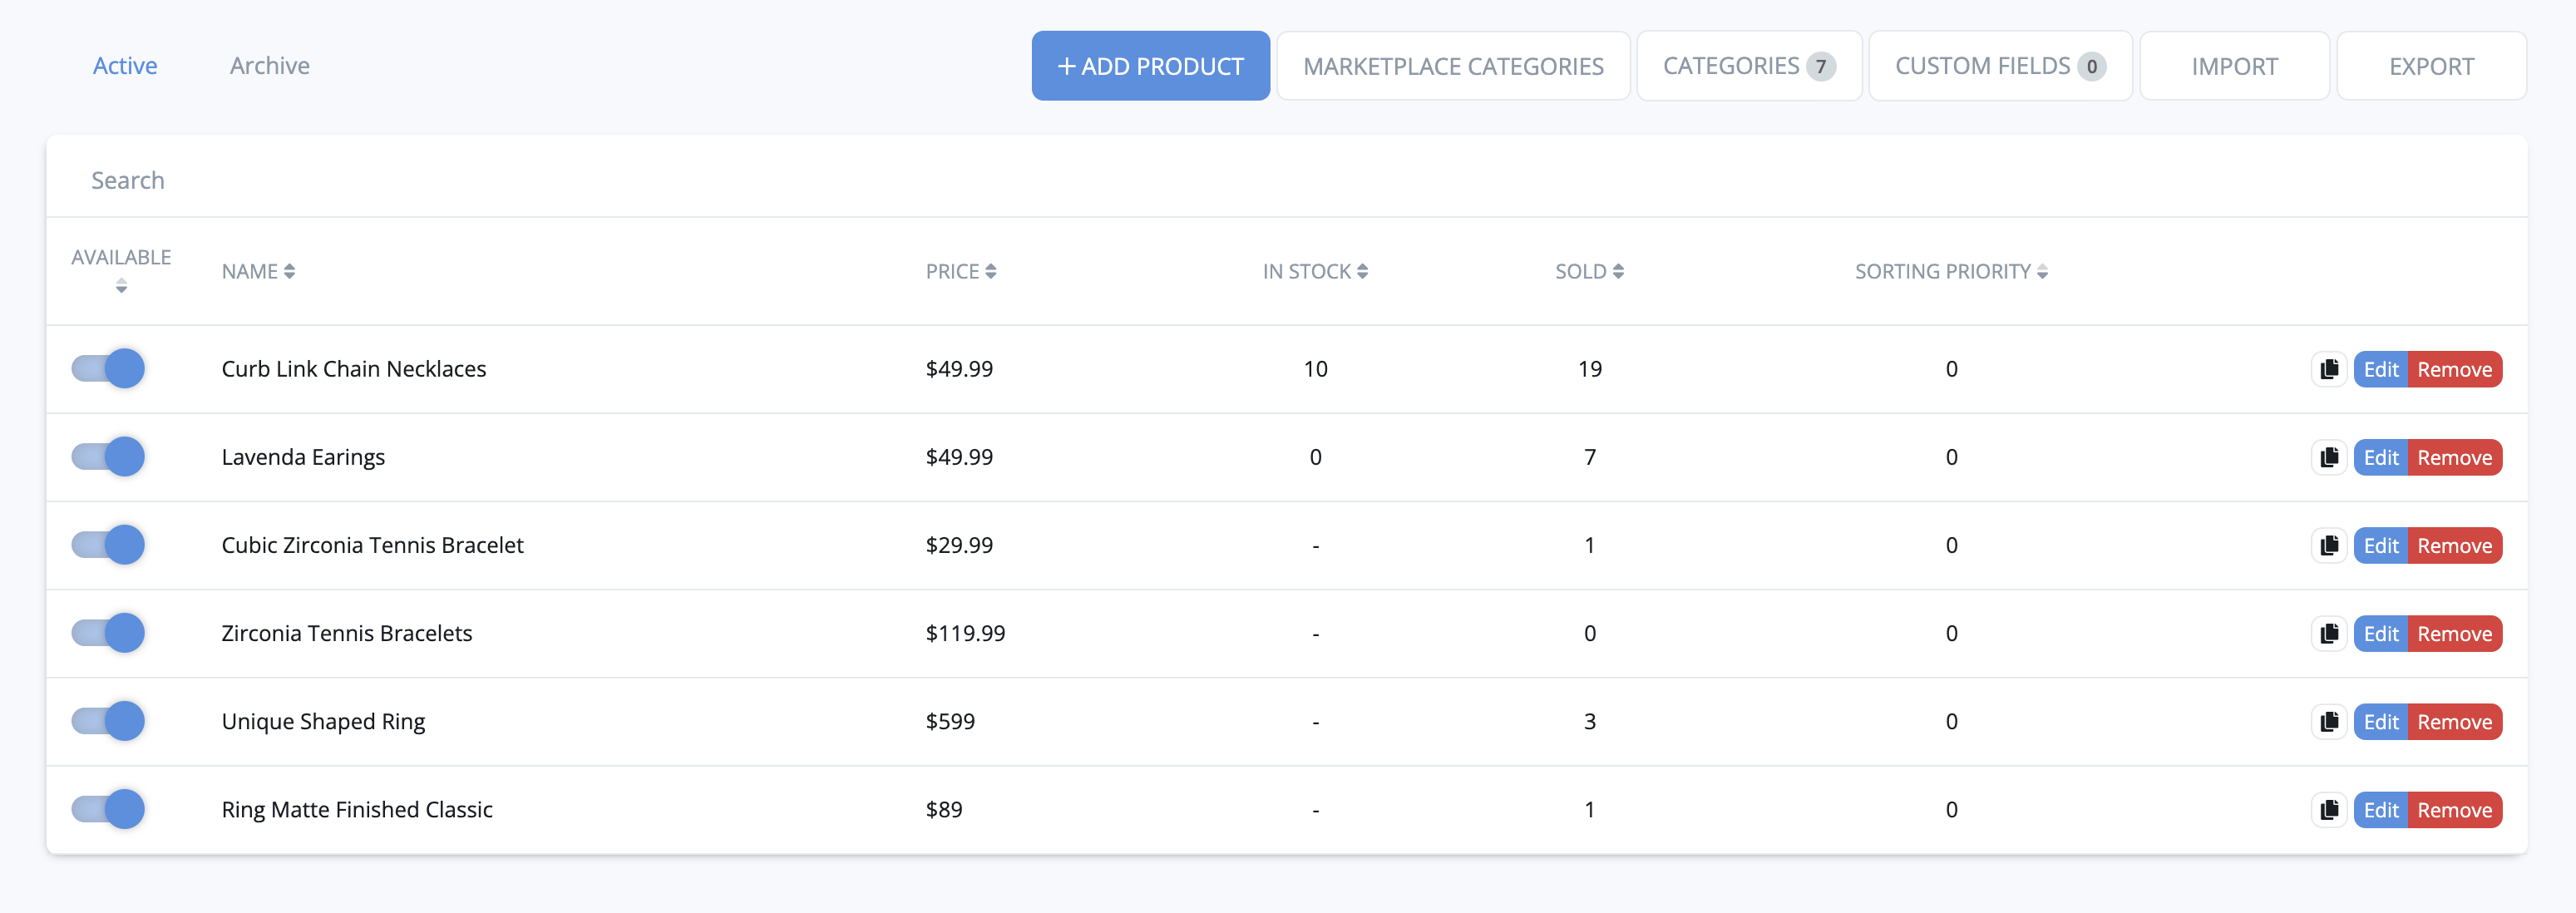Disable availability of Curb Link Chain Necklaces

coord(108,369)
